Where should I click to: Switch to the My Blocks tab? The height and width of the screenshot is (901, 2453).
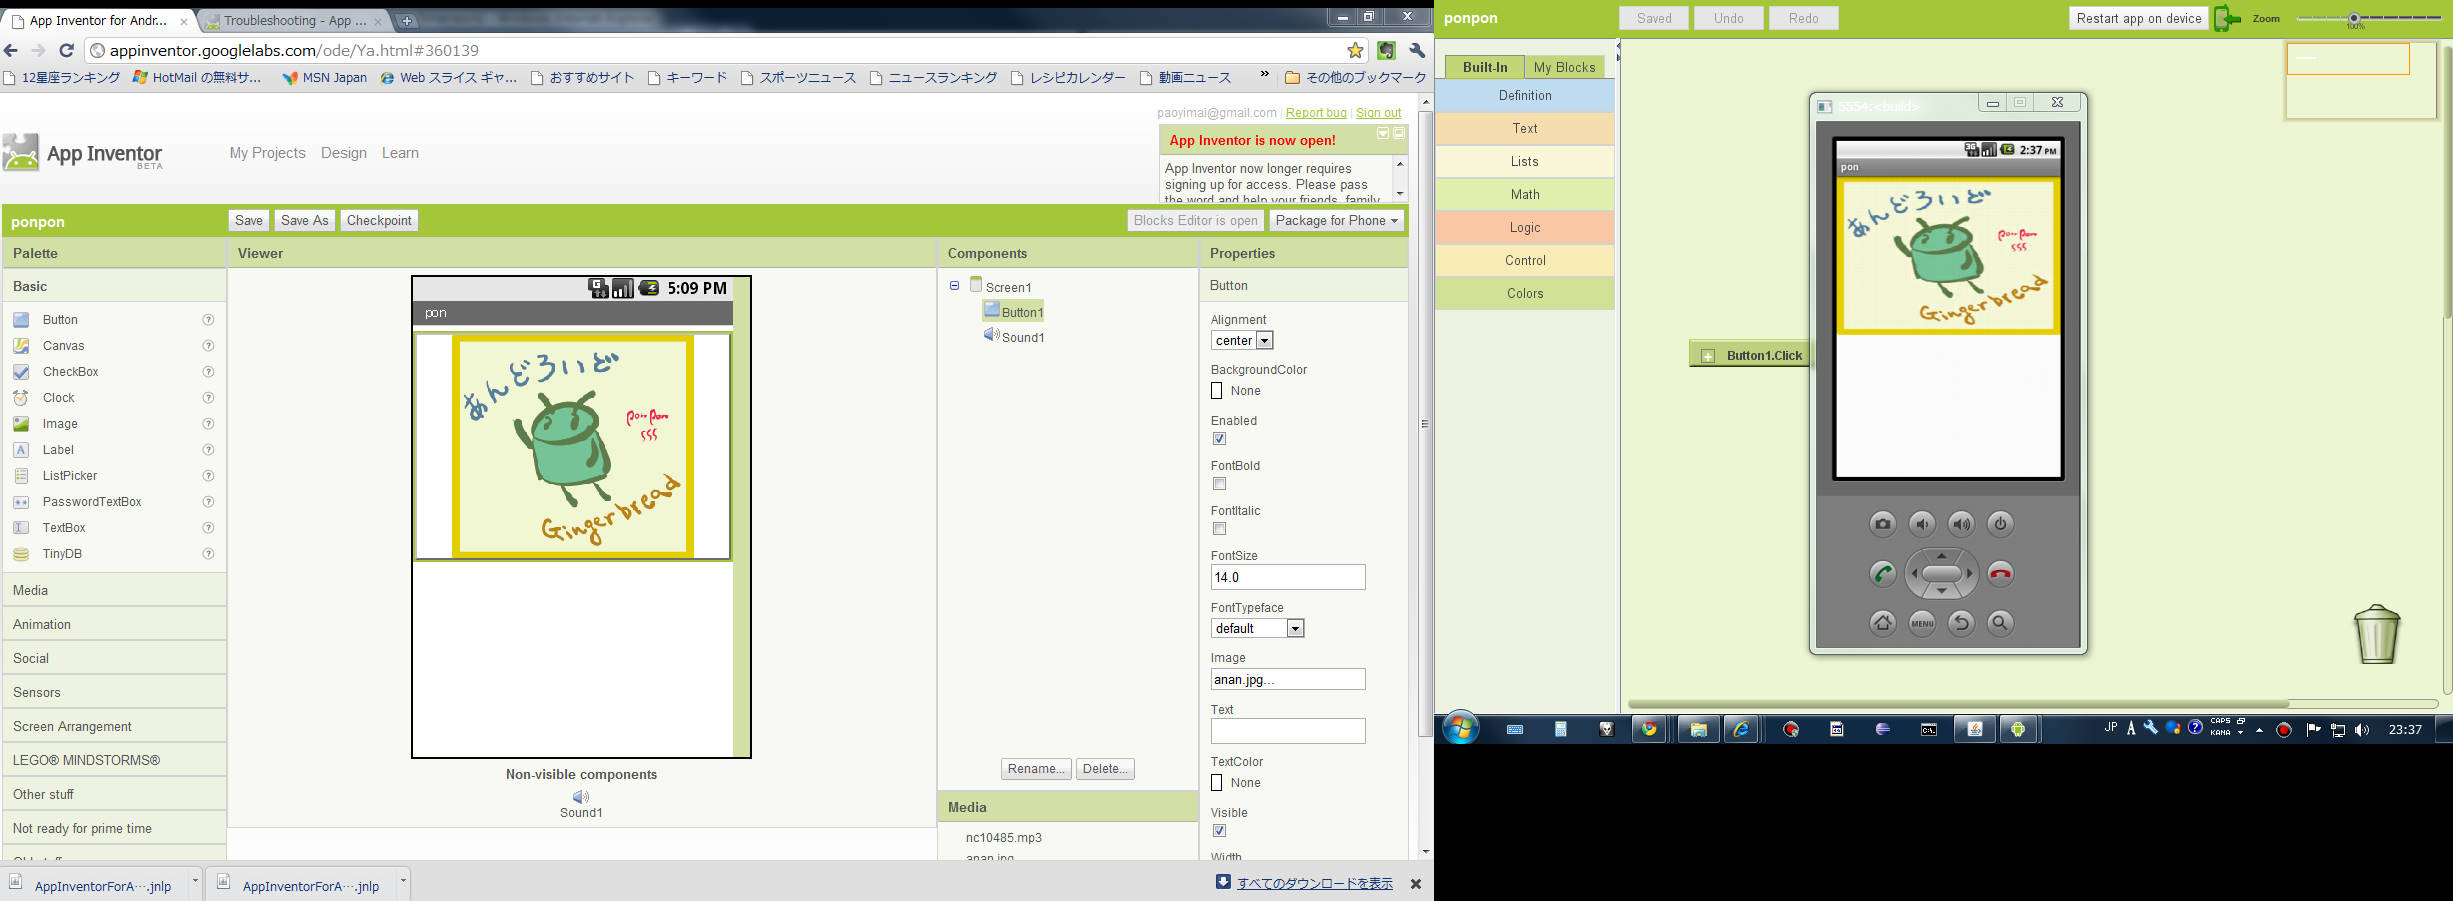coord(1564,67)
